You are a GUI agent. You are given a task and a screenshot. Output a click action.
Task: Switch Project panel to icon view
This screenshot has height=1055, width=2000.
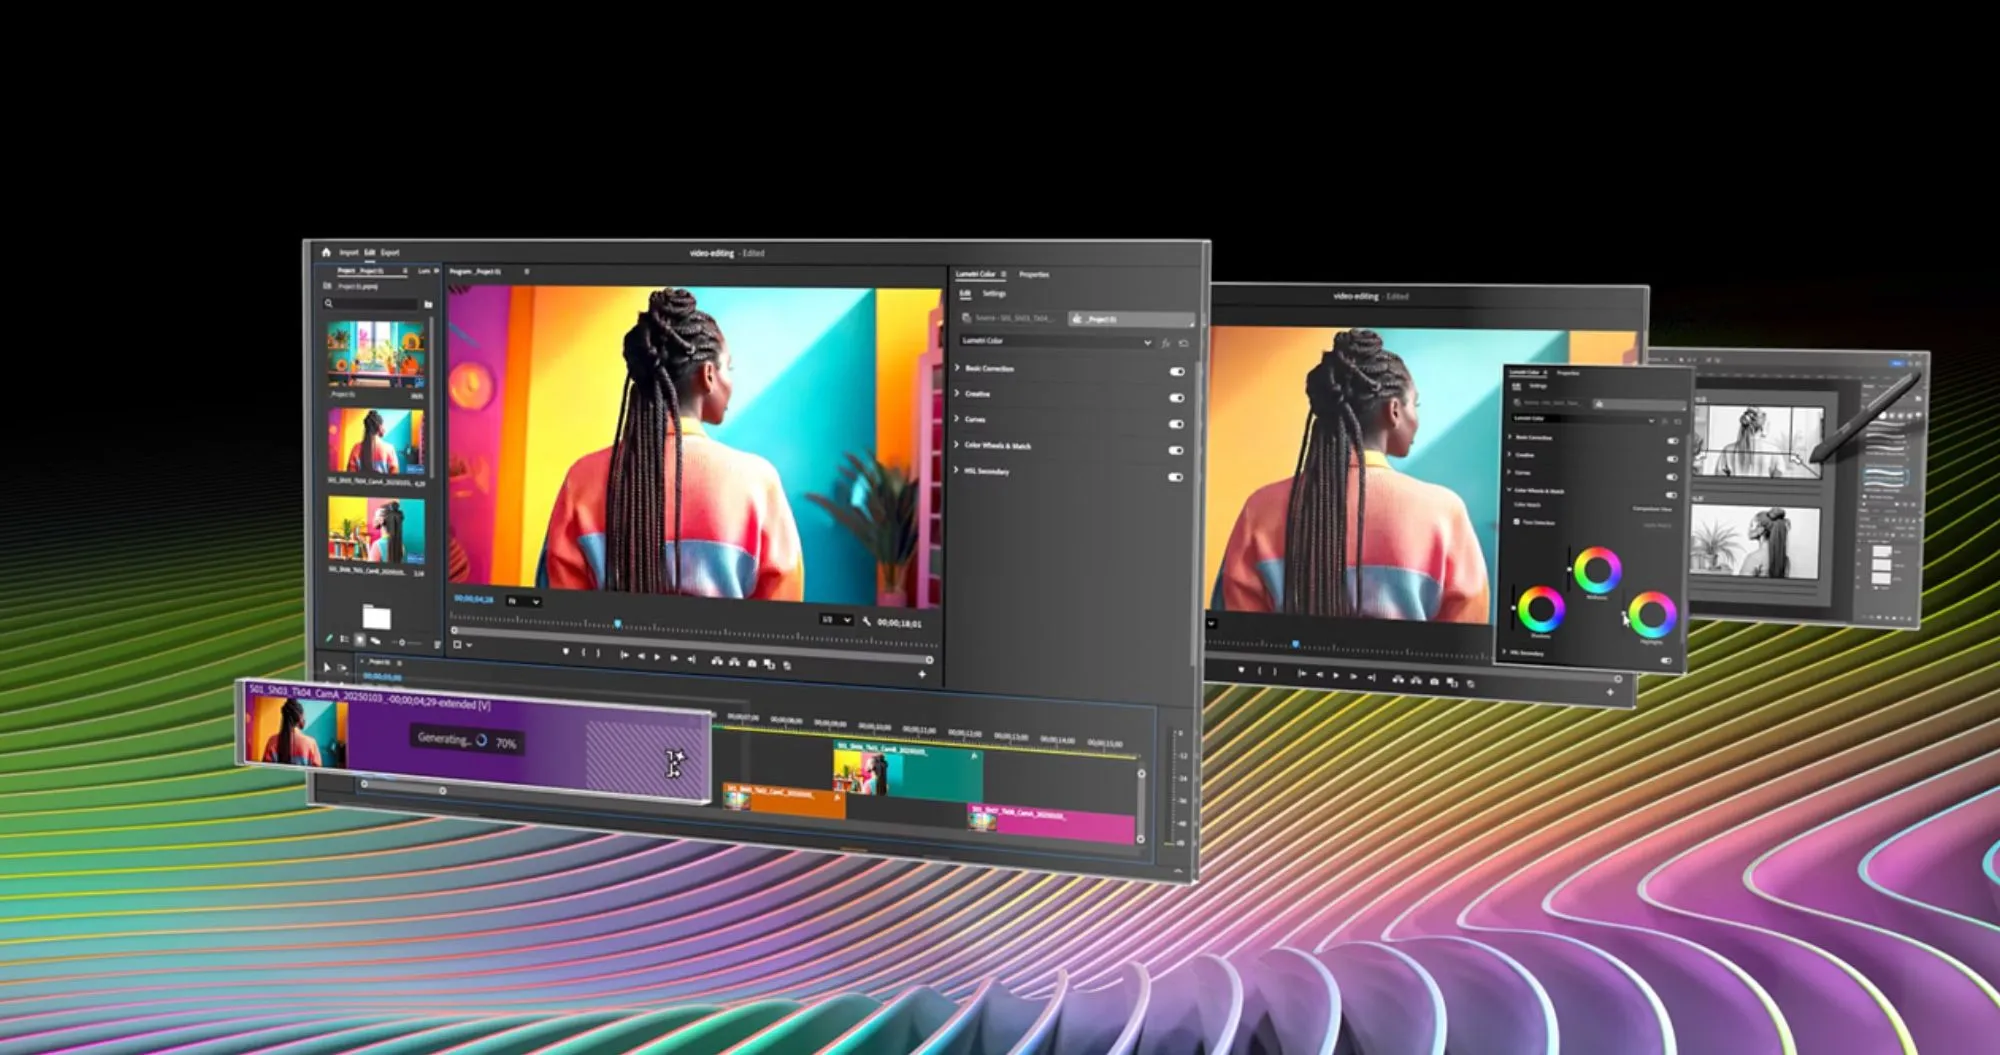(360, 639)
